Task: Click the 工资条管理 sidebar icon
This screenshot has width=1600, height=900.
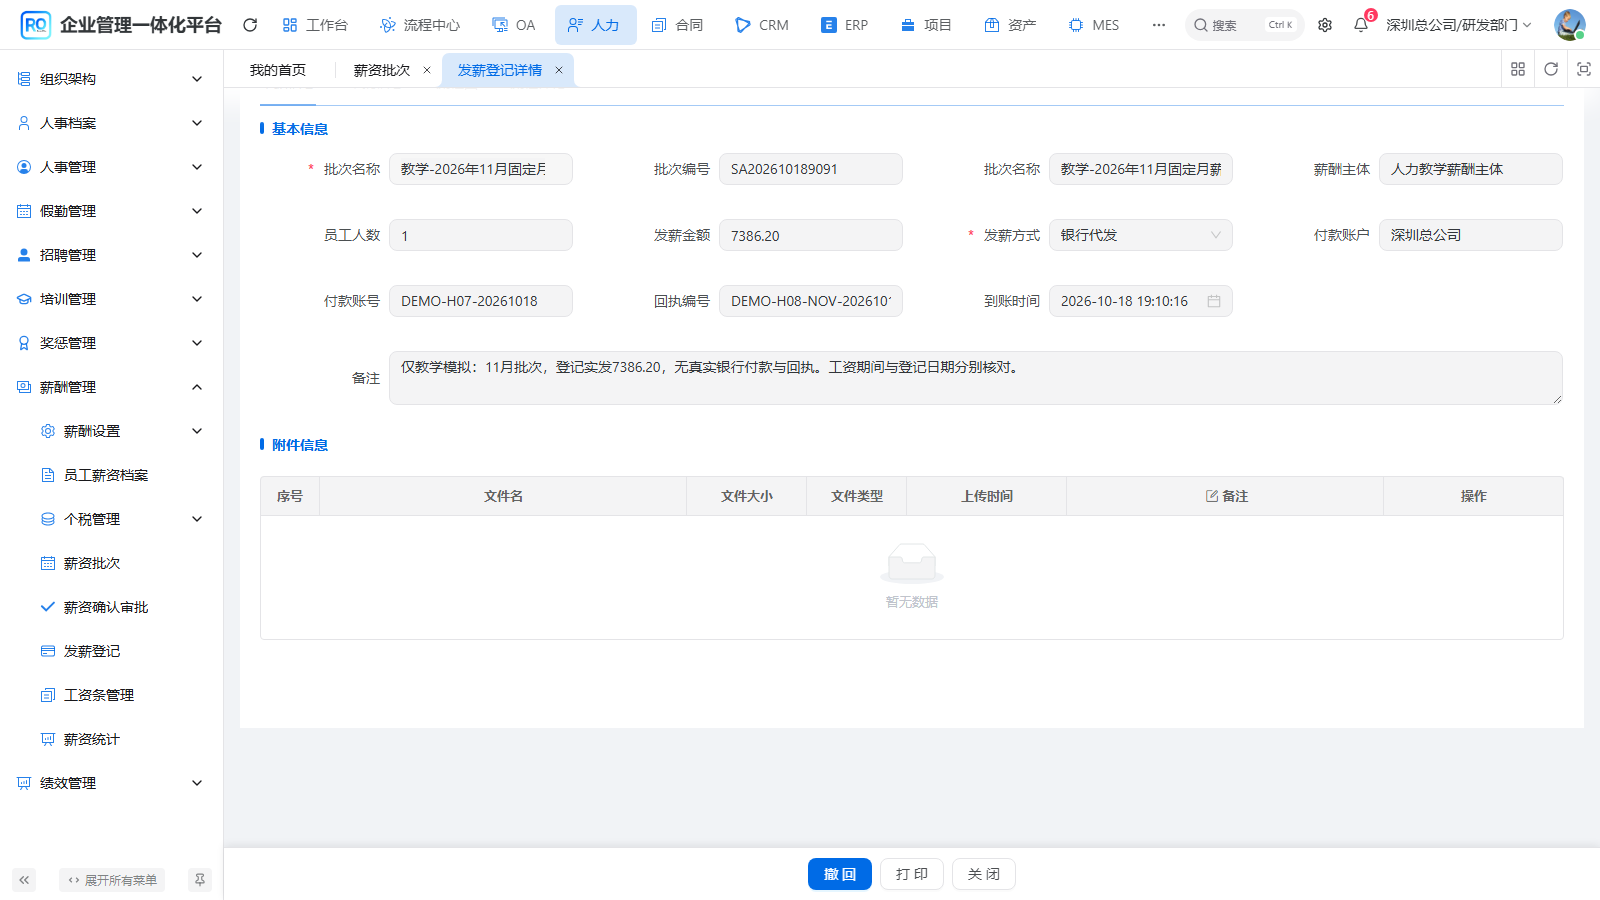Action: click(48, 695)
